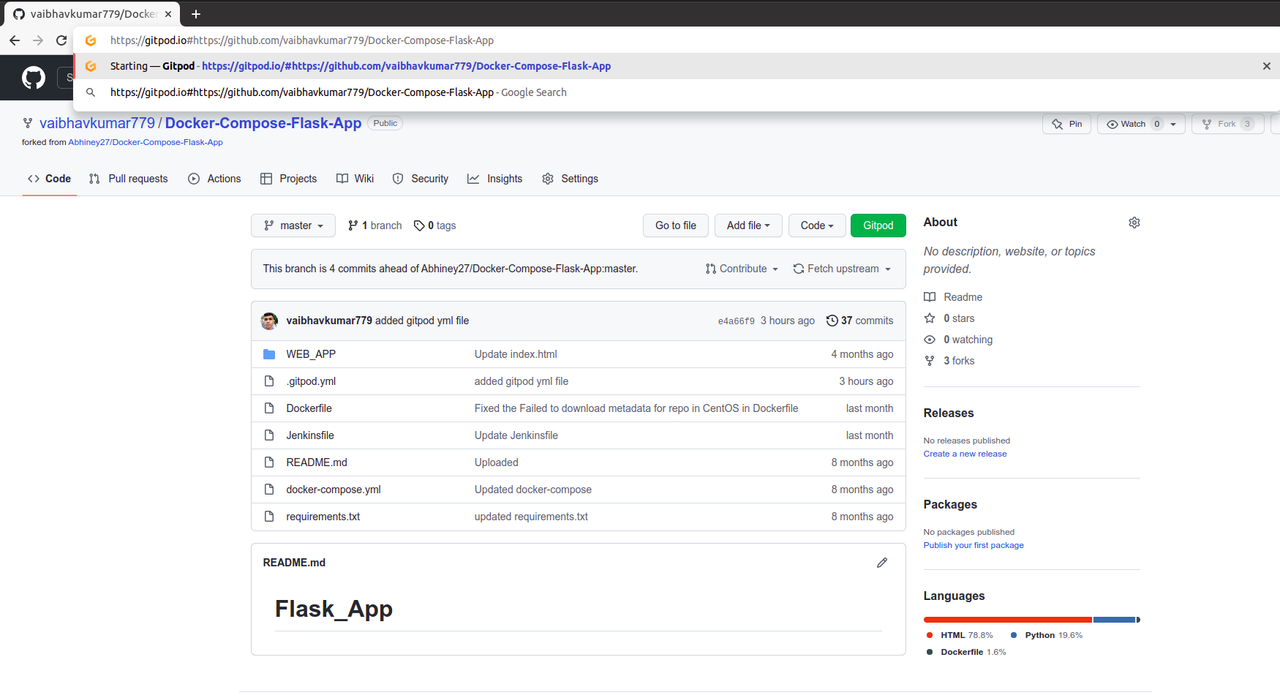This screenshot has width=1280, height=696.
Task: Click the Dockerfile 1.6% language entry
Action: (966, 652)
